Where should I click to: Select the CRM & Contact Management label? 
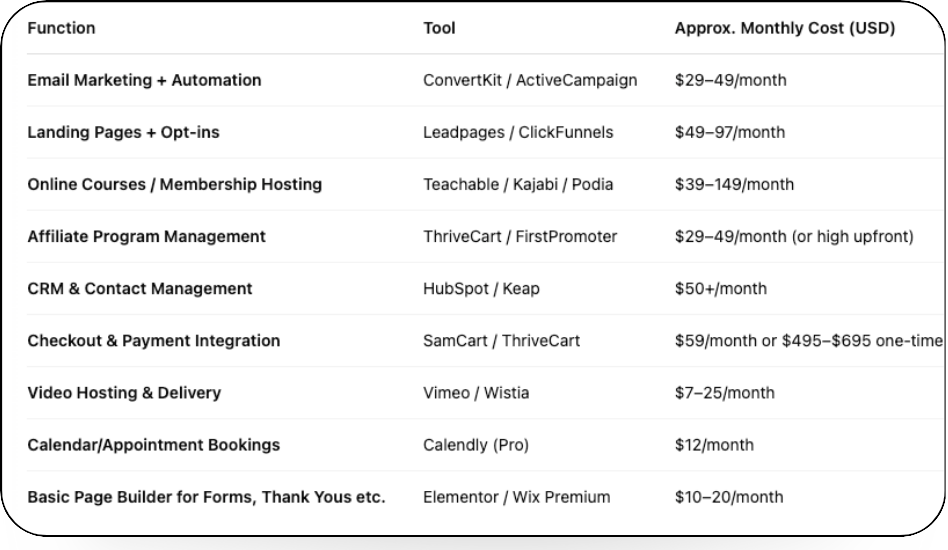tap(140, 289)
